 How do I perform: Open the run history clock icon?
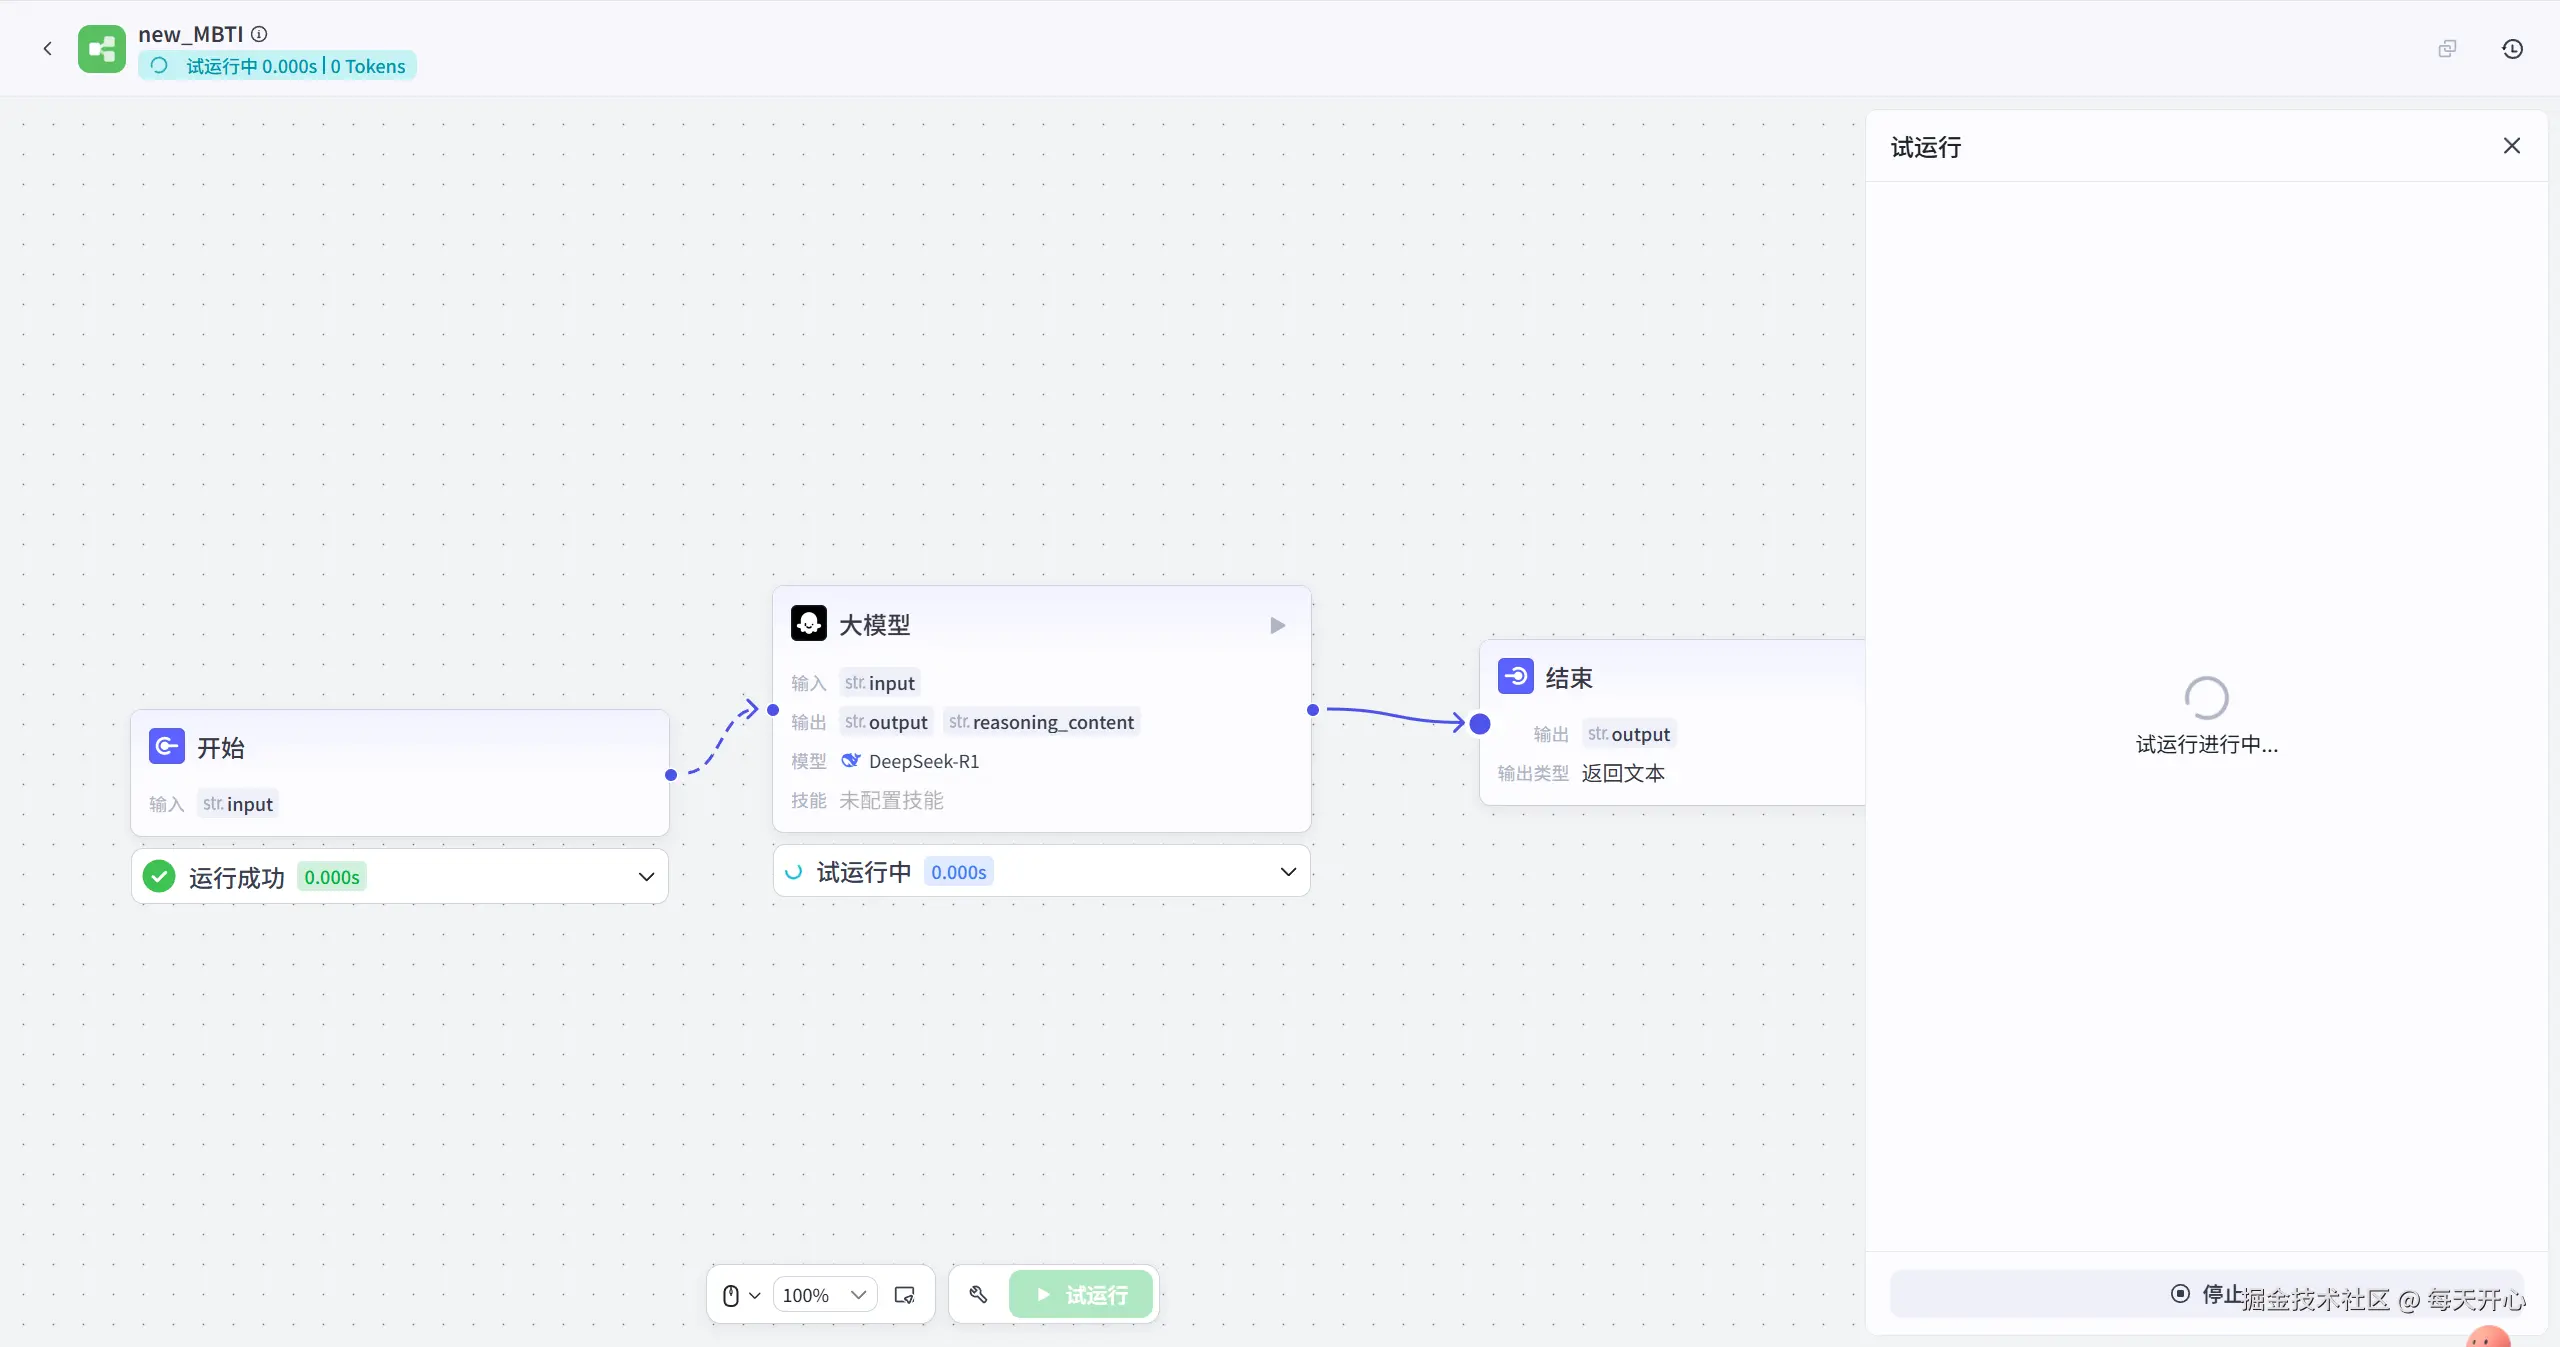click(2512, 48)
